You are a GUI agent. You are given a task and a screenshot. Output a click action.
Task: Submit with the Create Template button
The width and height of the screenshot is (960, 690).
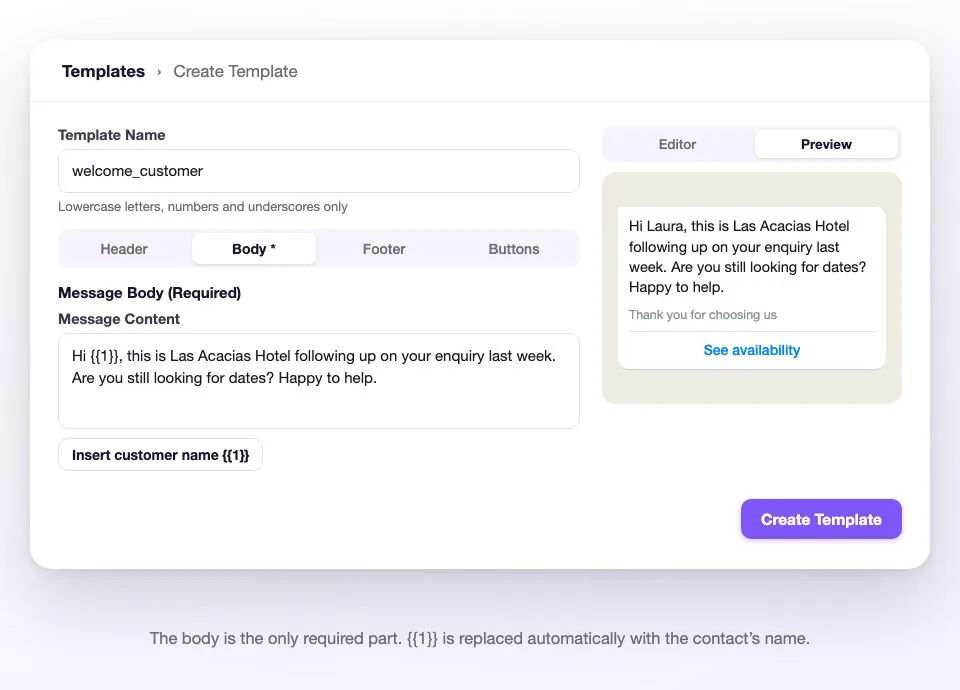coord(821,519)
